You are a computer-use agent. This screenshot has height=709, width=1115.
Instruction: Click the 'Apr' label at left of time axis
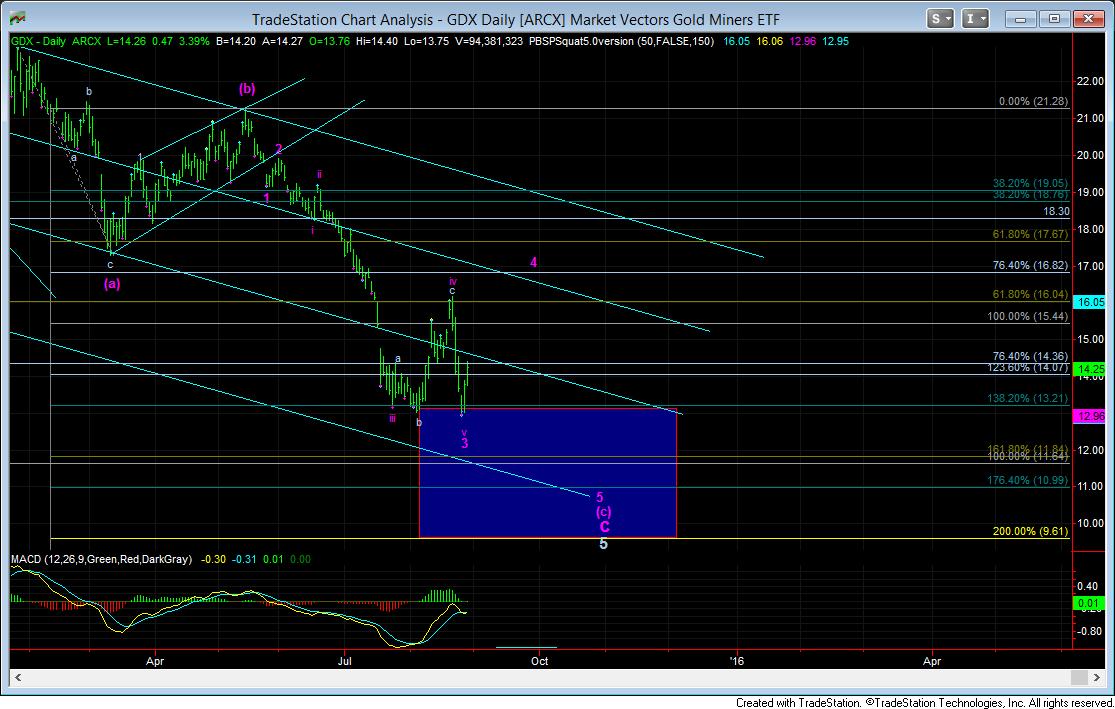click(155, 661)
